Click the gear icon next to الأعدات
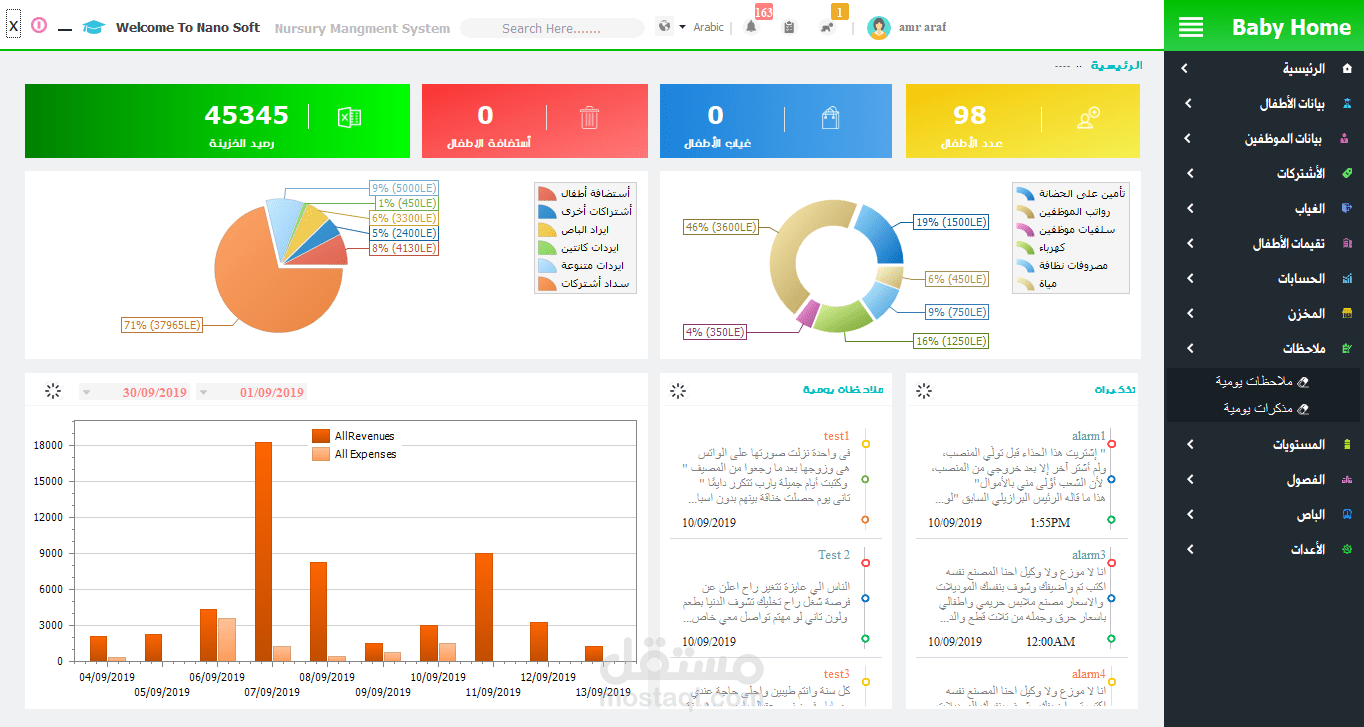Screen dimensions: 1364x727 pos(1346,549)
